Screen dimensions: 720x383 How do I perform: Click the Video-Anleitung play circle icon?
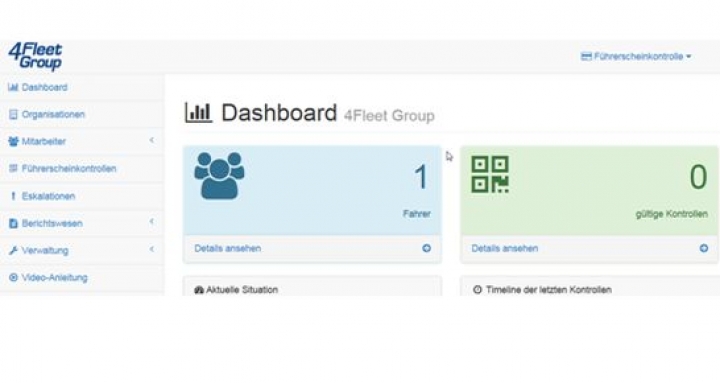coord(13,277)
